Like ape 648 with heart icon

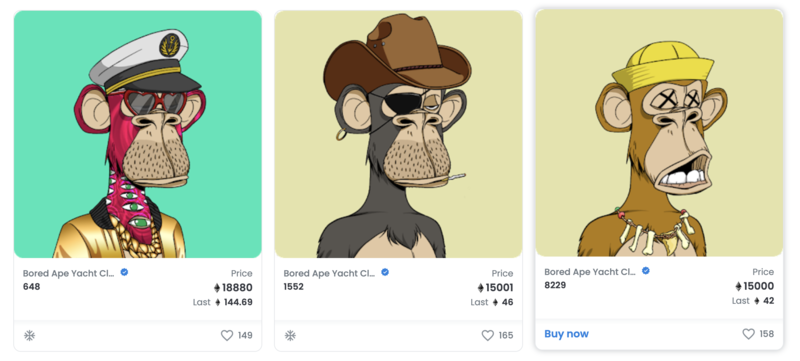(227, 336)
